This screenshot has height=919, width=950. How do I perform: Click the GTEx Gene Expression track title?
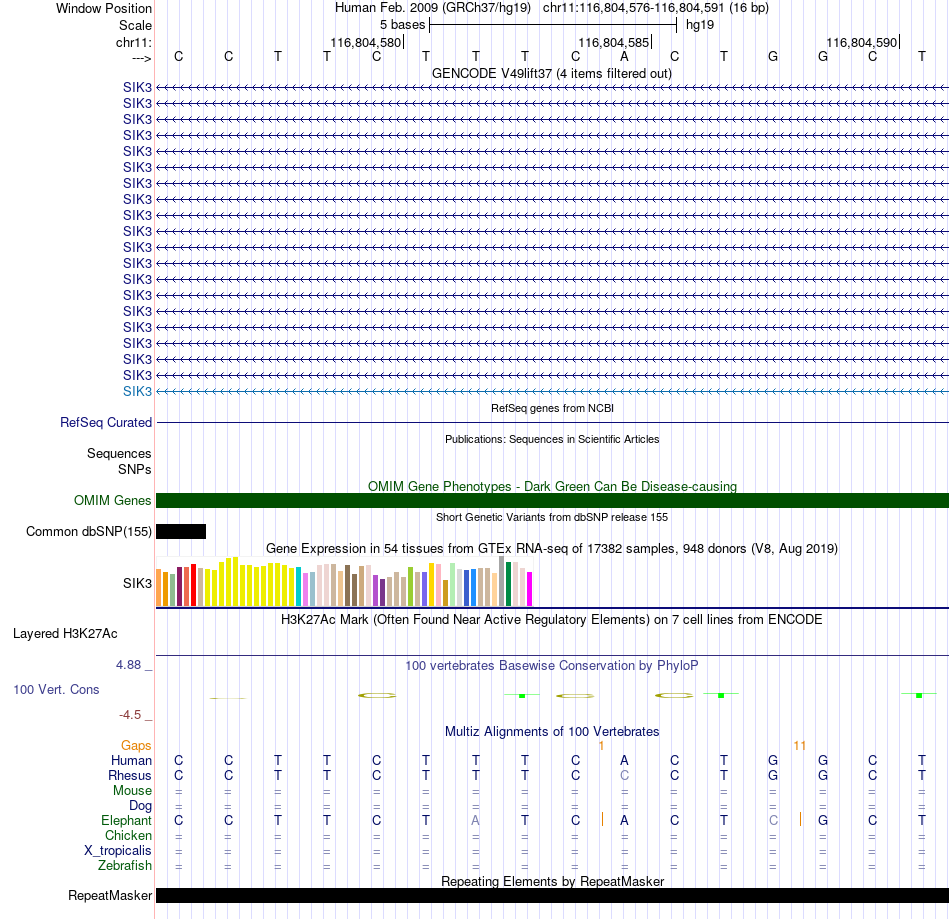tap(552, 548)
